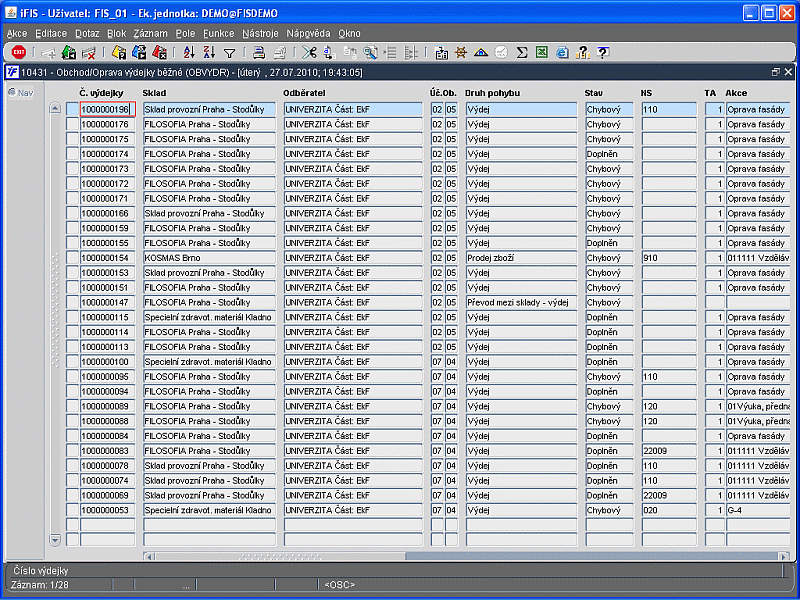Click the horizontal scrollbar left arrow
800x600 pixels.
(x=148, y=557)
